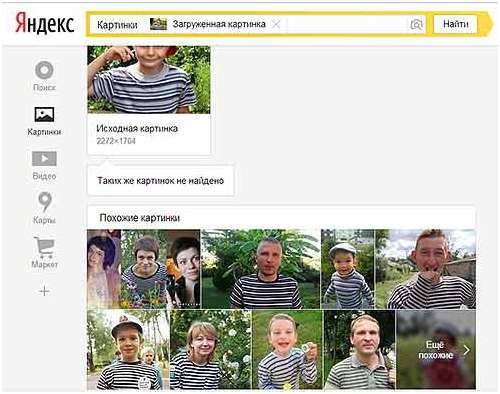
Task: Click the Найти button
Action: click(x=455, y=24)
